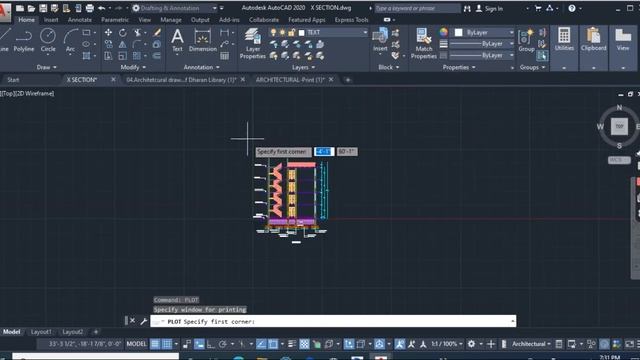Click the Rotate tool in Modify panel
This screenshot has width=640, height=360.
(122, 32)
